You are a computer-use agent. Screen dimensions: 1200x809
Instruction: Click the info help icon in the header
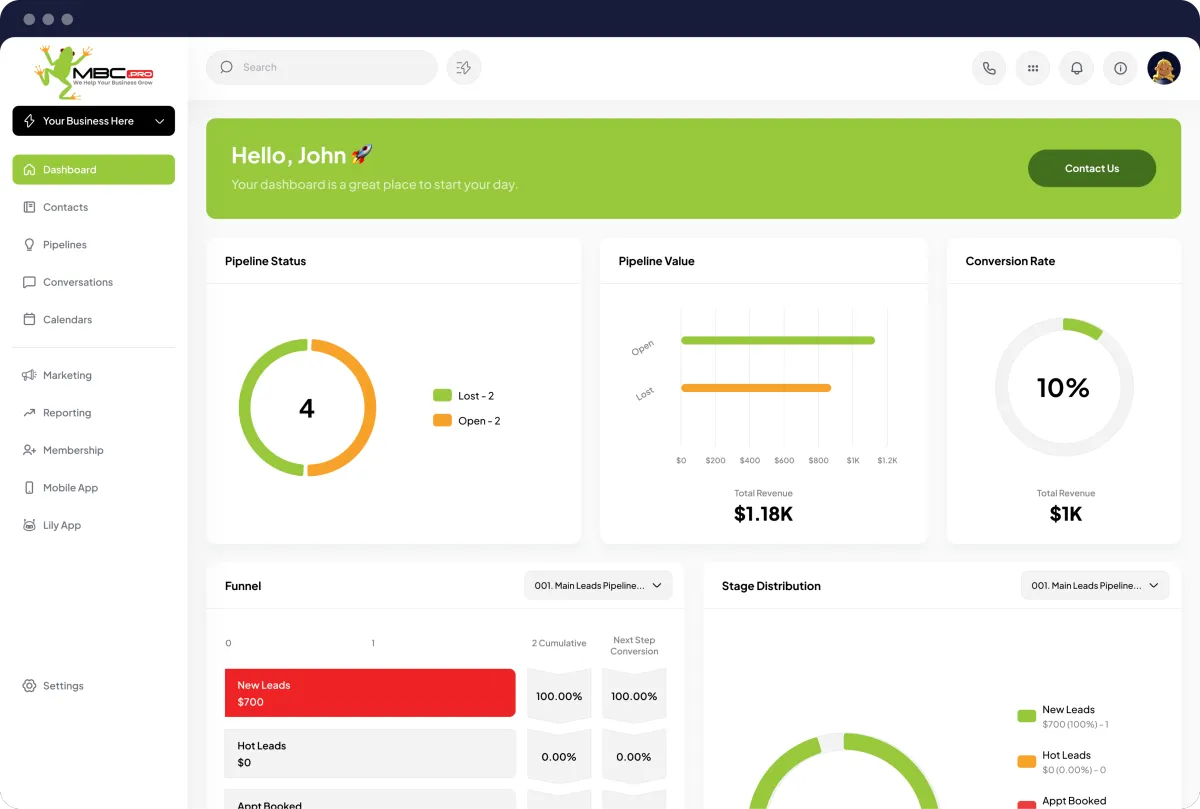1120,68
